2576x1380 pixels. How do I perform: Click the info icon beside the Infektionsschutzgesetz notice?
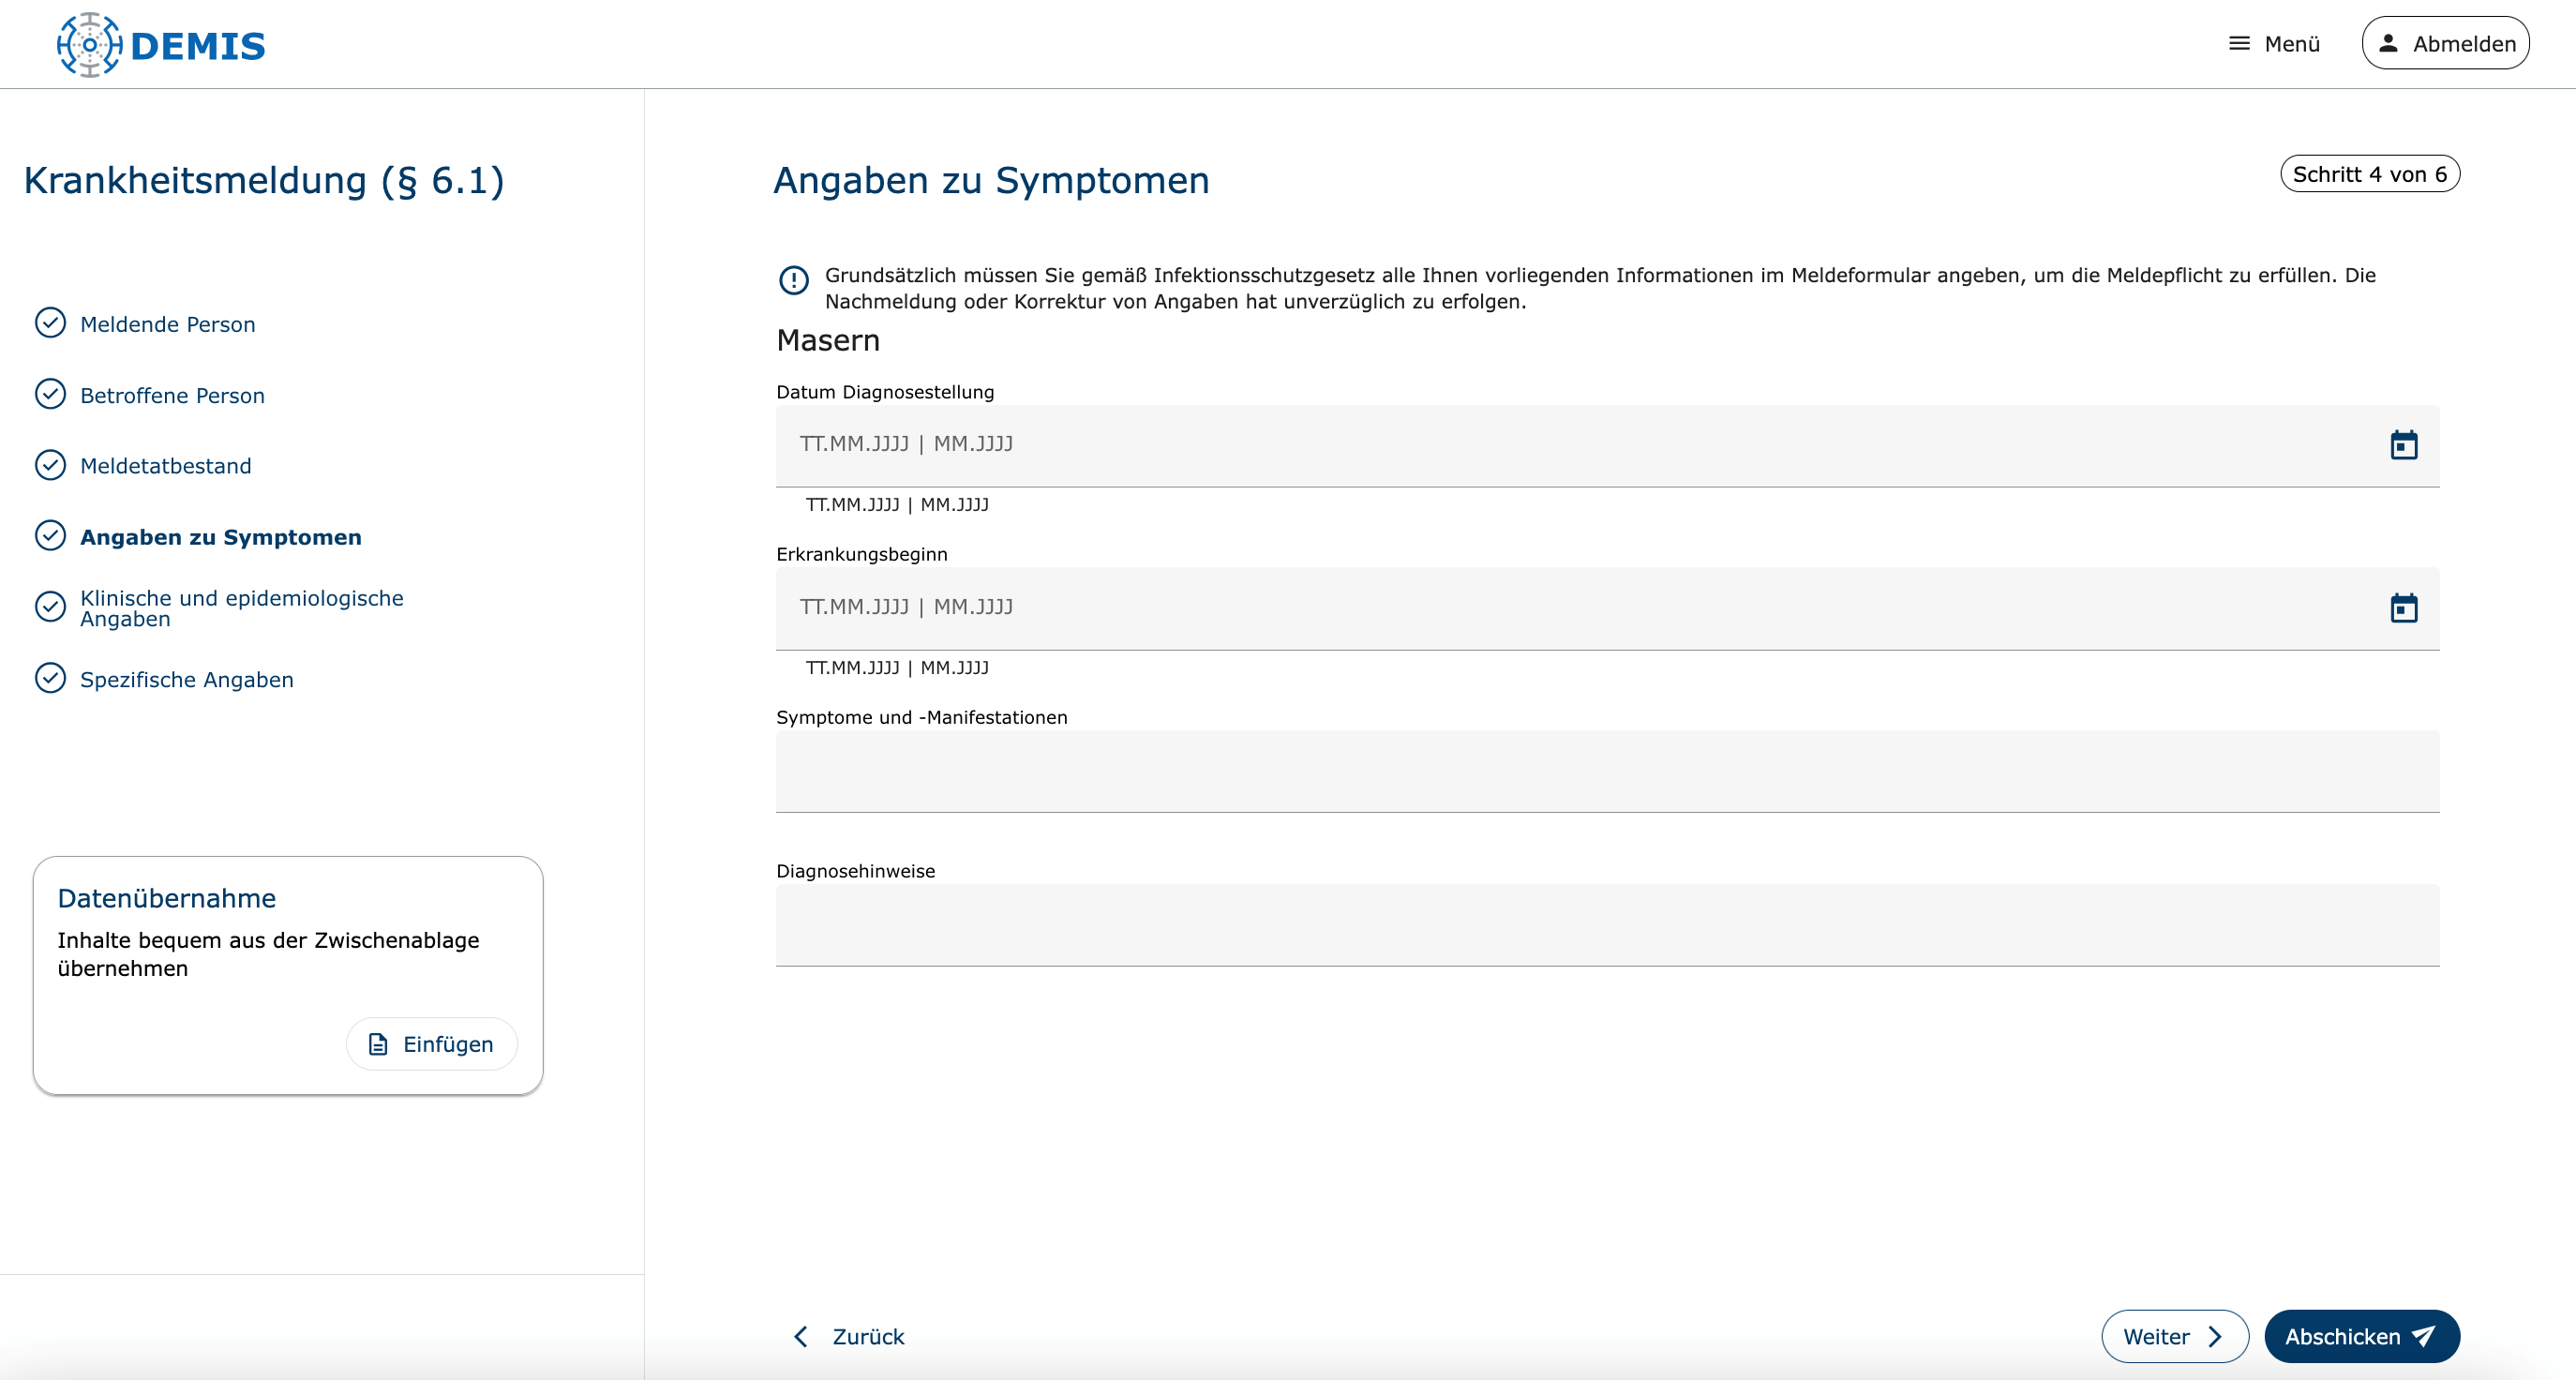pos(794,280)
